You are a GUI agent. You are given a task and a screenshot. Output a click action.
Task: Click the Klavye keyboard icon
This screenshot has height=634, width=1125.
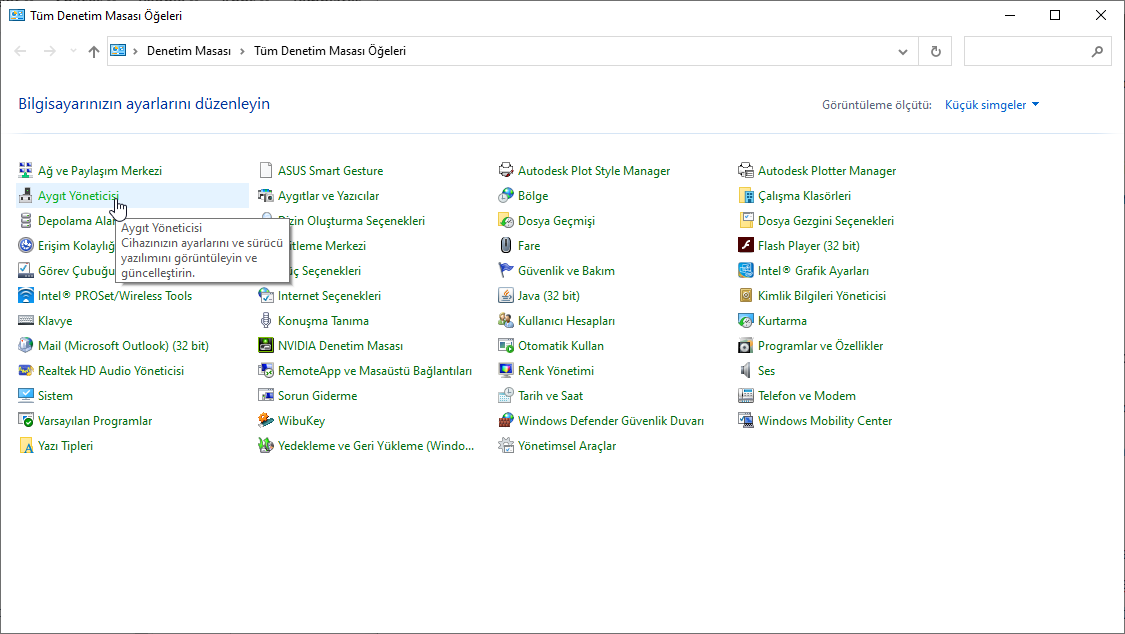[26, 321]
